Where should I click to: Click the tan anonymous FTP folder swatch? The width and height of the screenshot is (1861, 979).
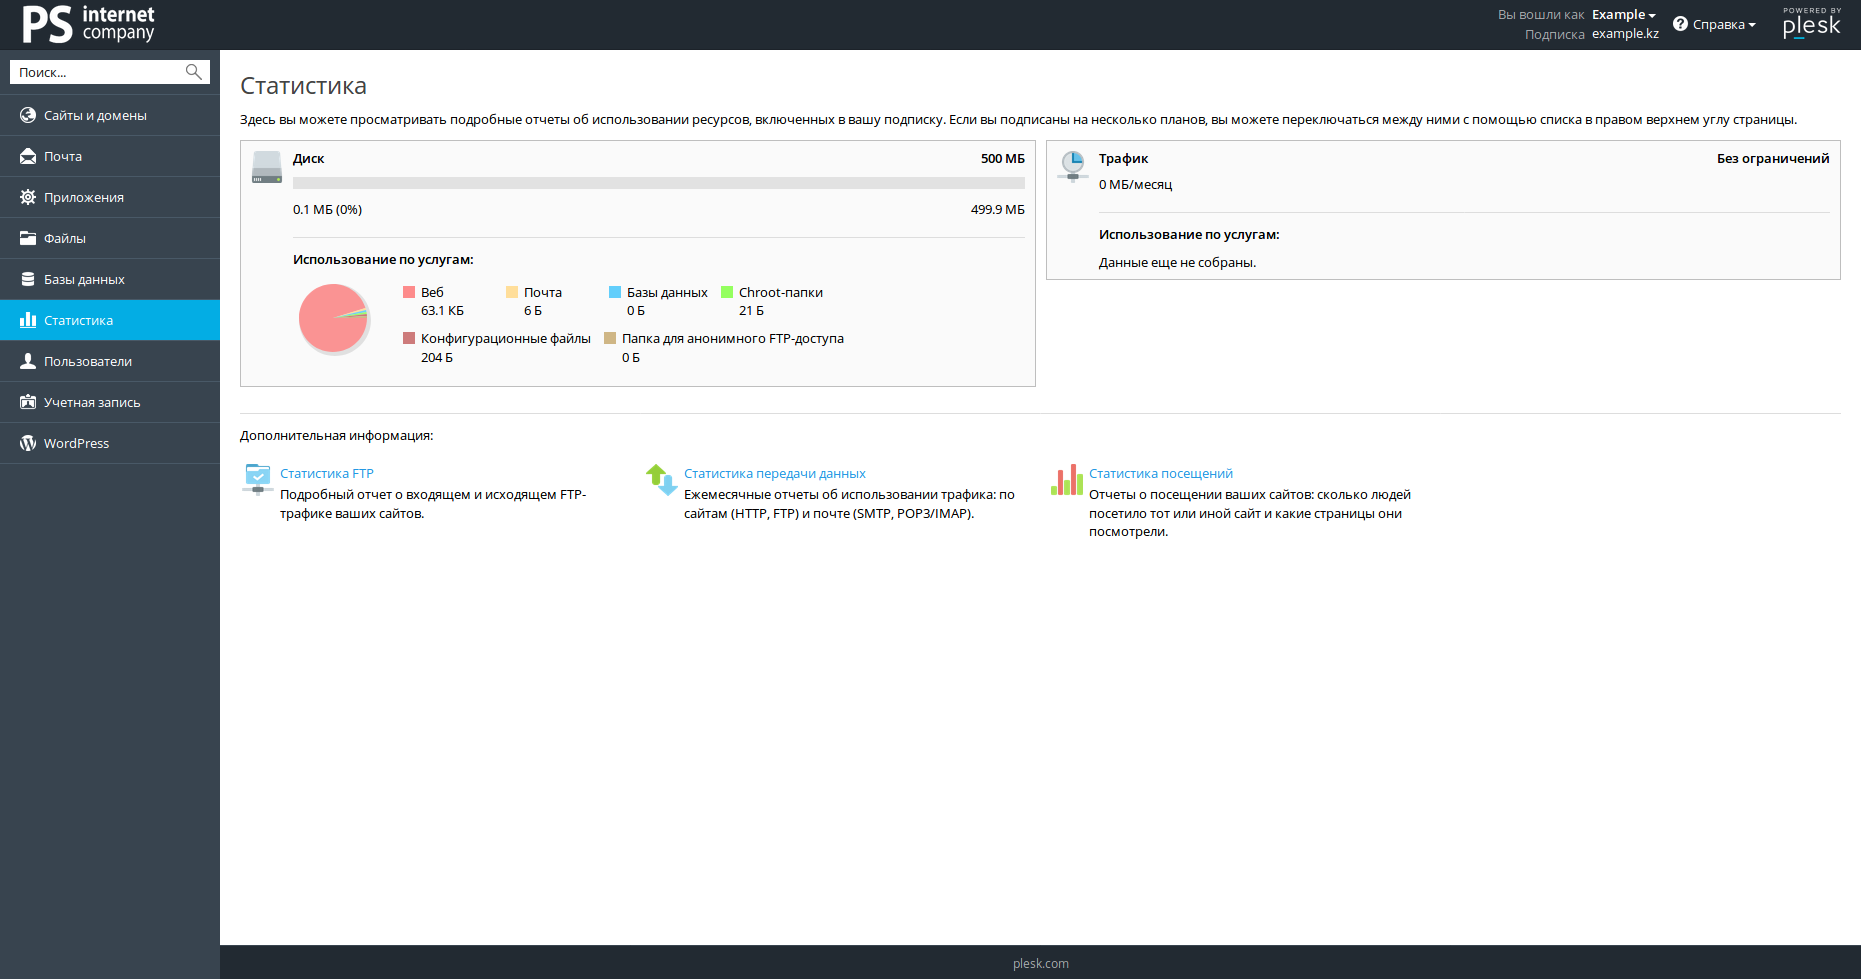(610, 338)
